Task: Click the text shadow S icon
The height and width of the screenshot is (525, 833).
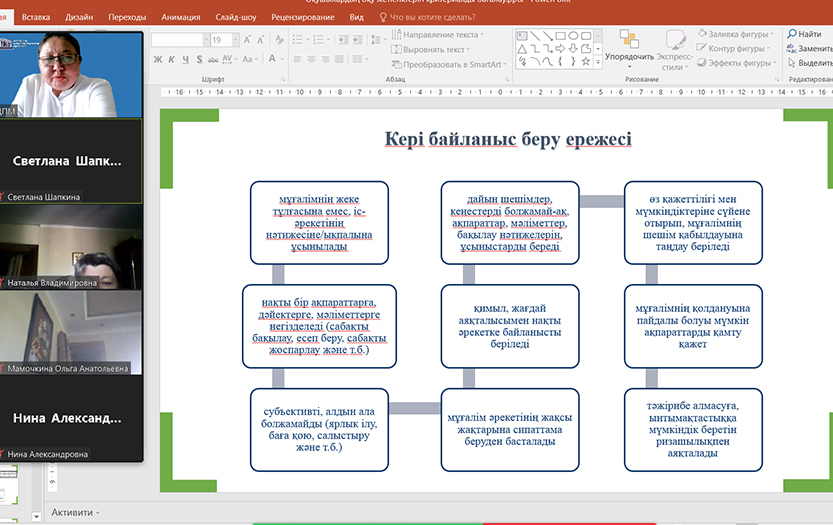Action: click(x=200, y=60)
